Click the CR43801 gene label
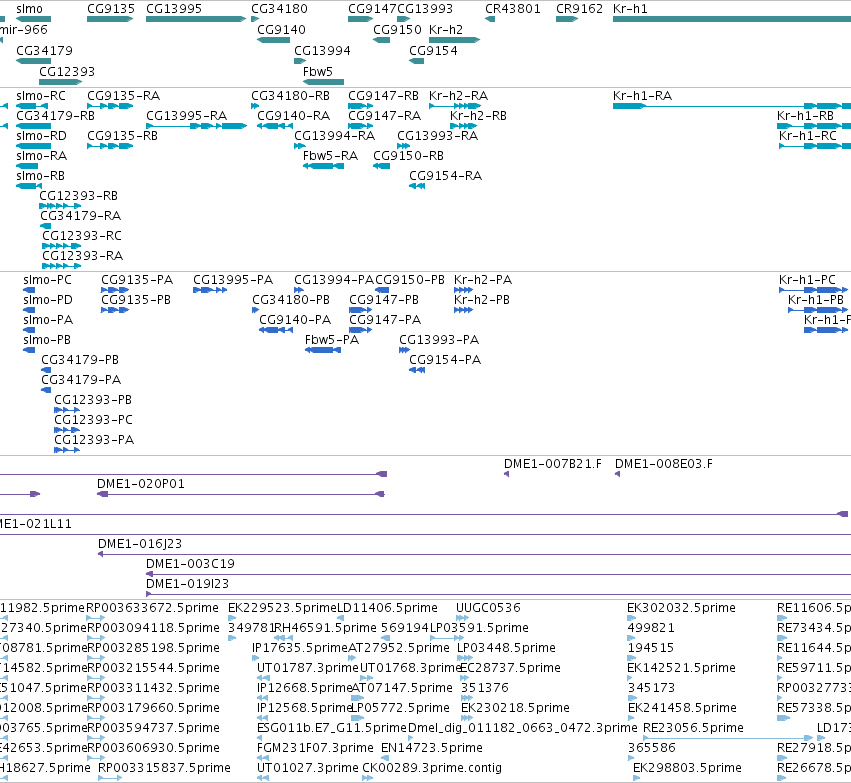This screenshot has width=851, height=783. (512, 9)
